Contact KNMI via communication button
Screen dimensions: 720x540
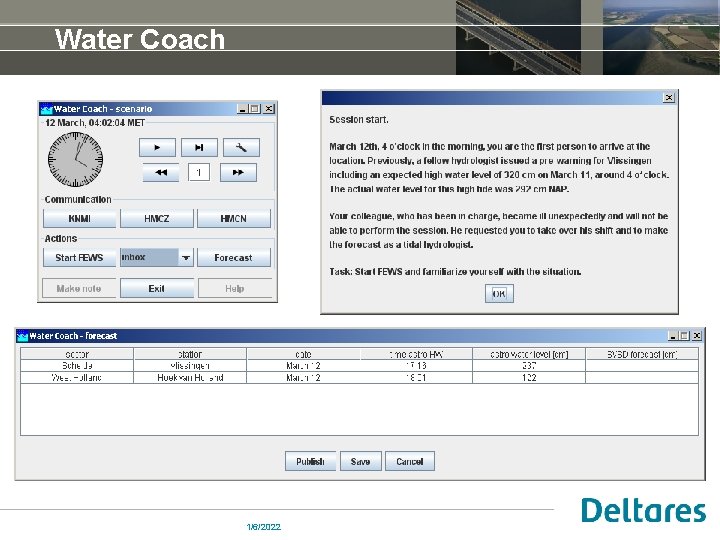click(x=79, y=219)
